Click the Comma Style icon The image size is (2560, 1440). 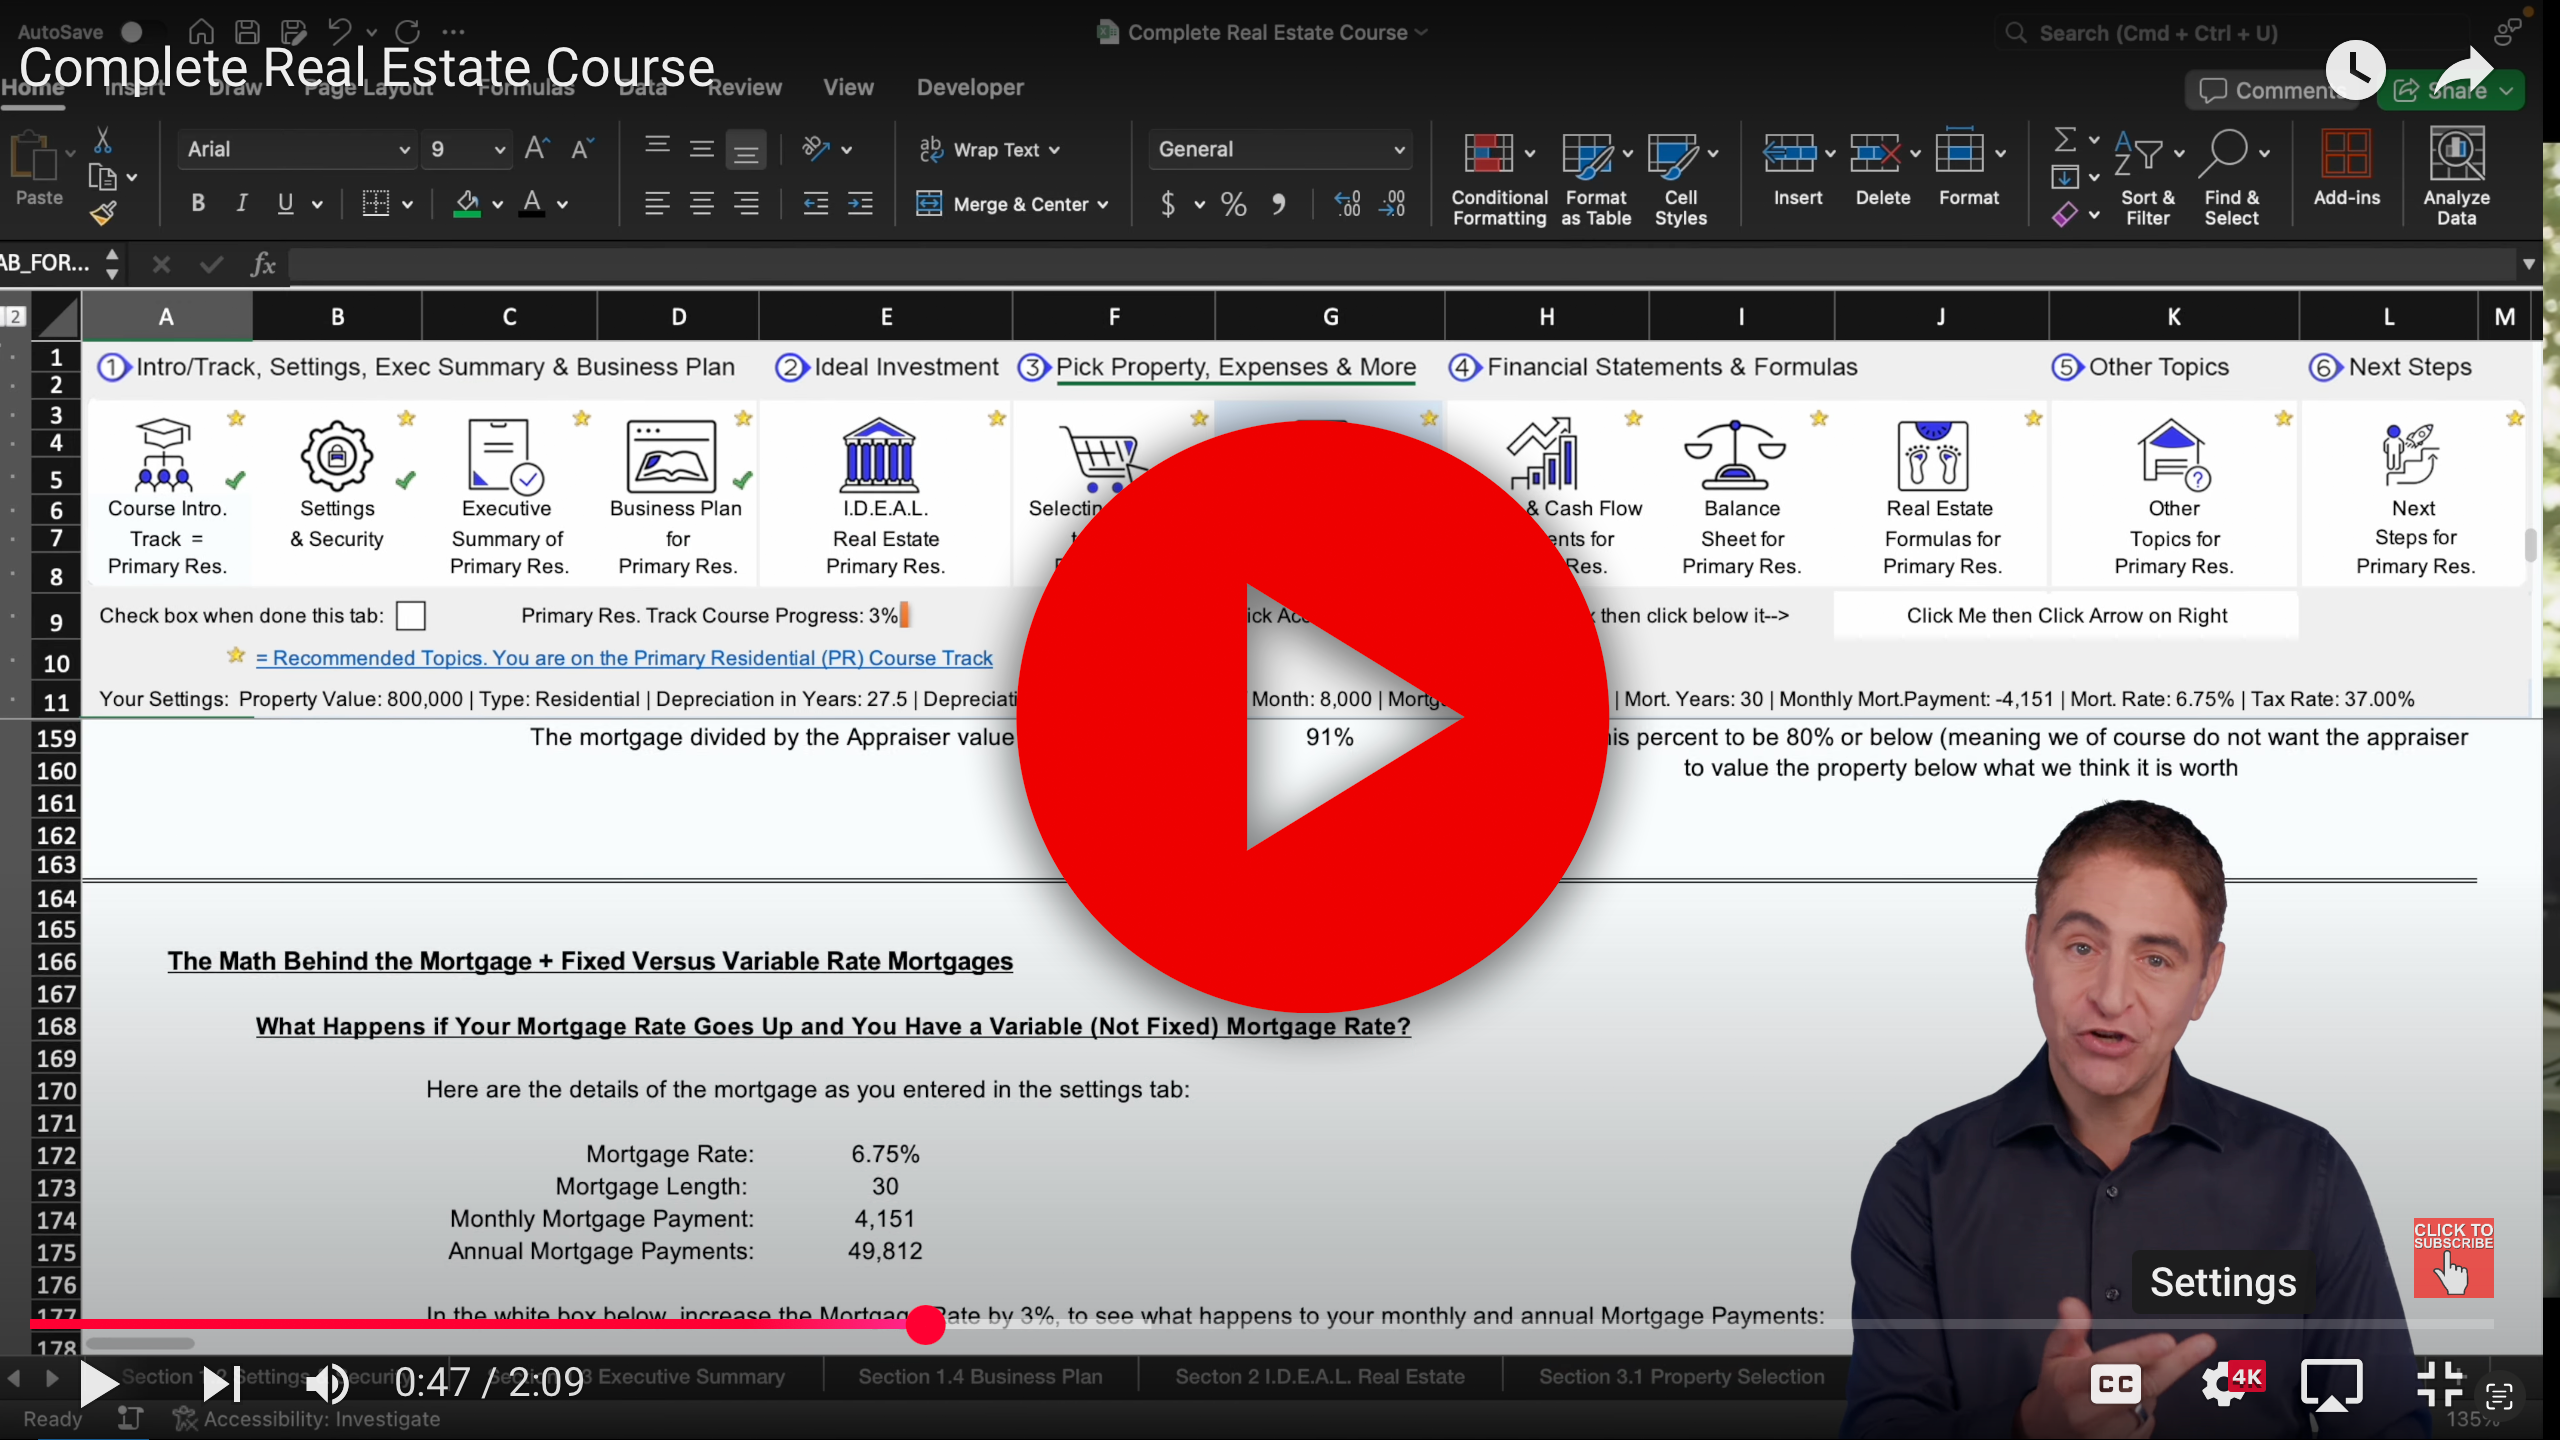pyautogui.click(x=1279, y=205)
